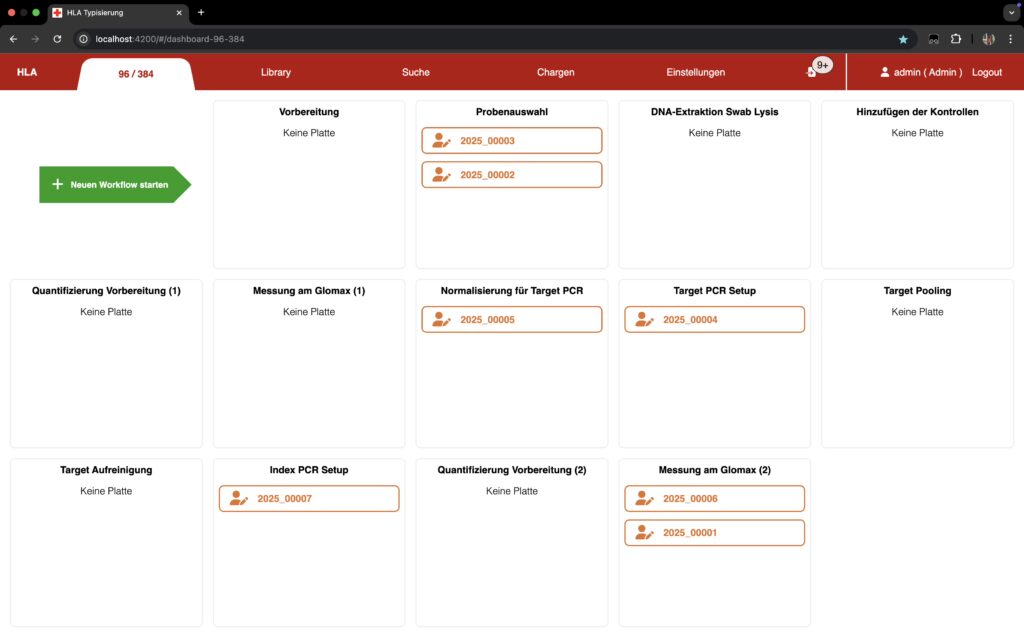The height and width of the screenshot is (640, 1024).
Task: Click Keine Platte under Target Pooling
Action: click(917, 312)
